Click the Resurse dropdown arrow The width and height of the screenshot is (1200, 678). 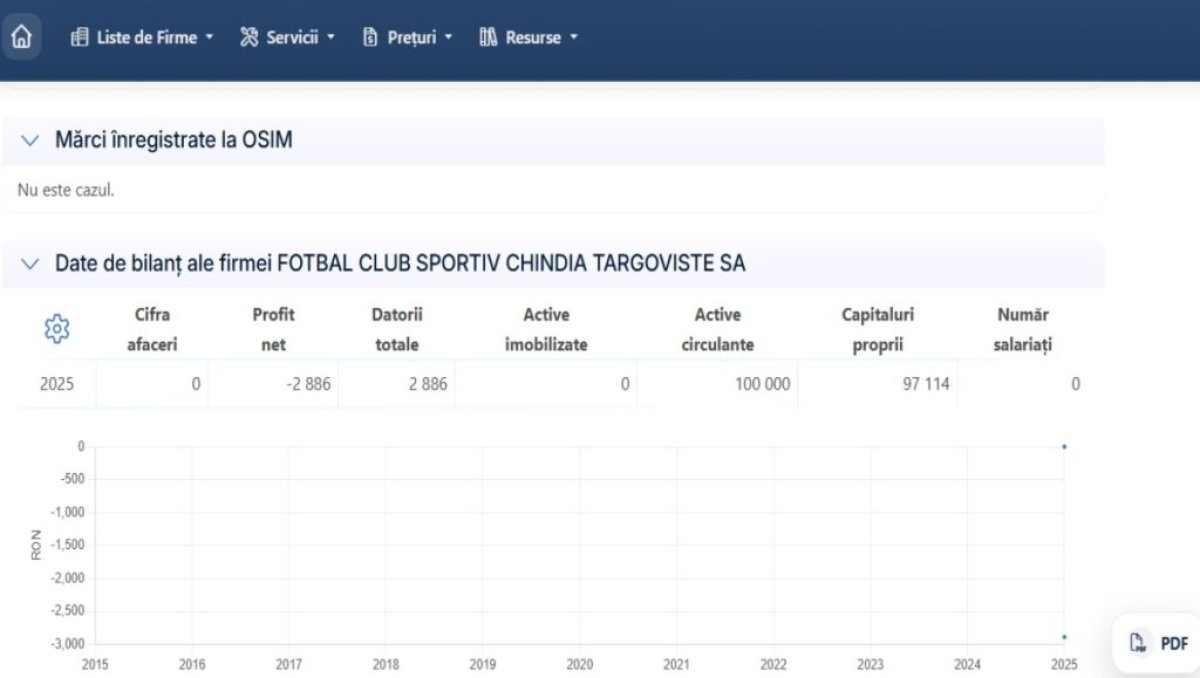(x=573, y=38)
